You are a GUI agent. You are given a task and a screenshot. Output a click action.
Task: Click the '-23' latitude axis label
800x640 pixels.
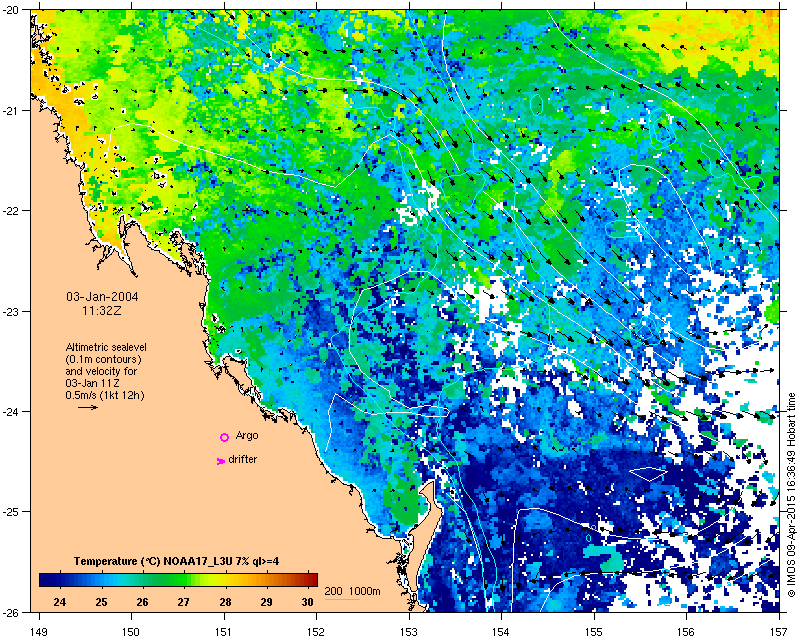click(11, 311)
